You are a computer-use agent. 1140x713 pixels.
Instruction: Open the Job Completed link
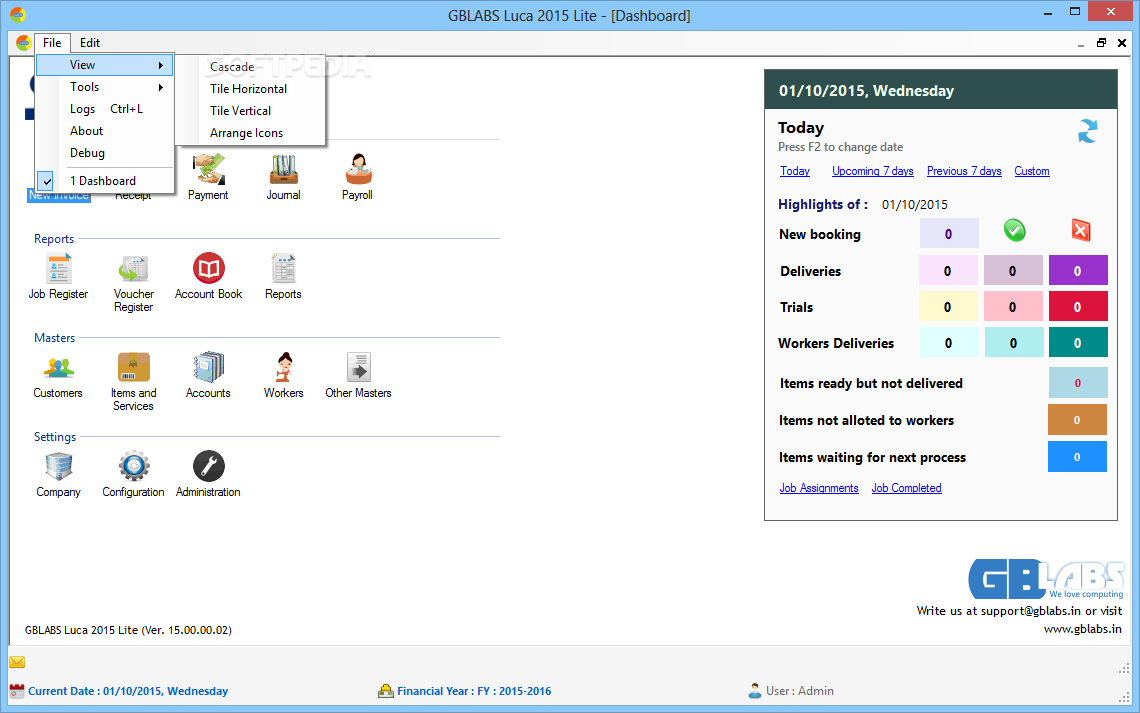pyautogui.click(x=907, y=488)
